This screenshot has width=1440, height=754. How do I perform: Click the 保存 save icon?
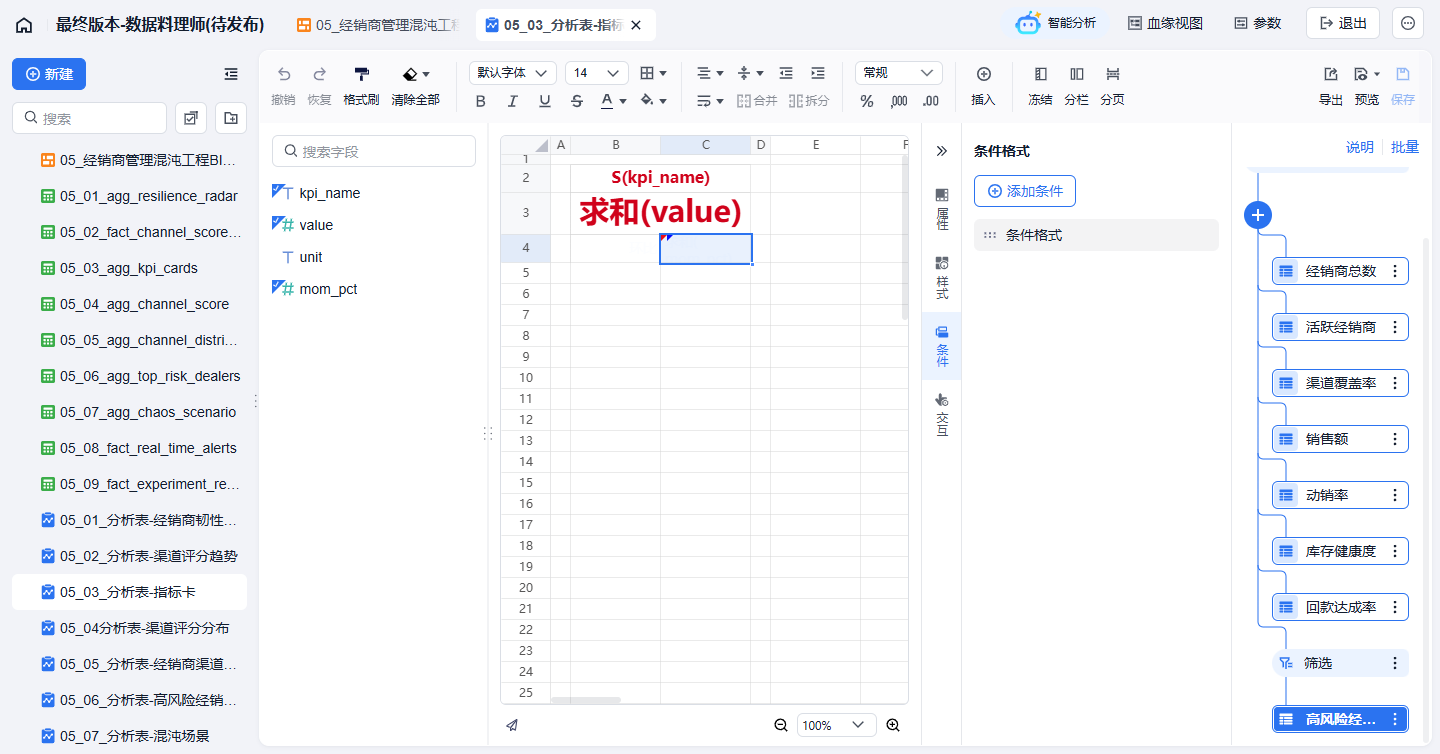tap(1403, 74)
